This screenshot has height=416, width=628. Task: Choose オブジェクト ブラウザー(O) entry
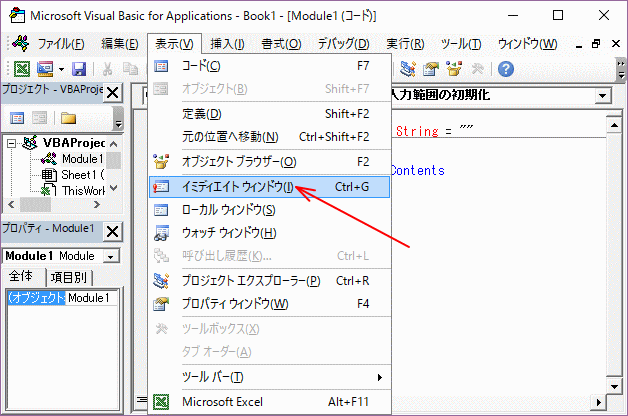[x=269, y=162]
